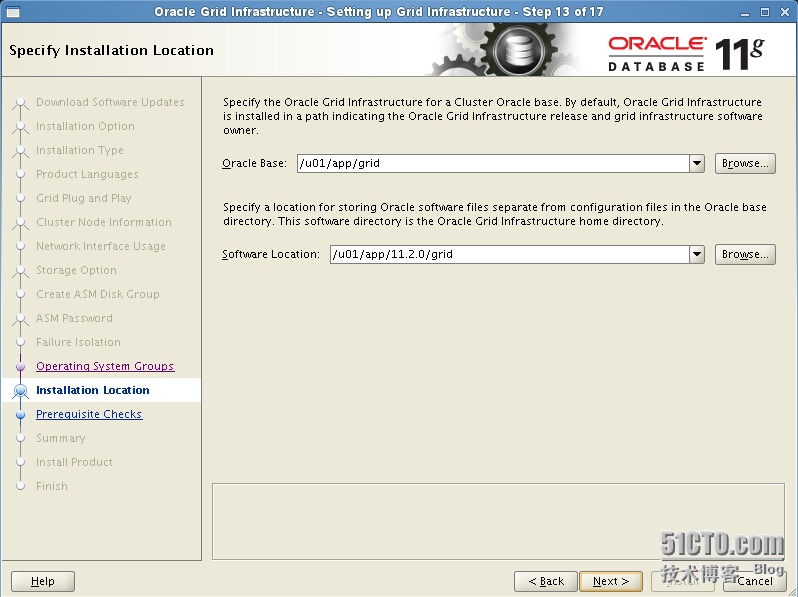The image size is (798, 597).
Task: Click the Prerequisite Checks step bullet
Action: click(20, 414)
